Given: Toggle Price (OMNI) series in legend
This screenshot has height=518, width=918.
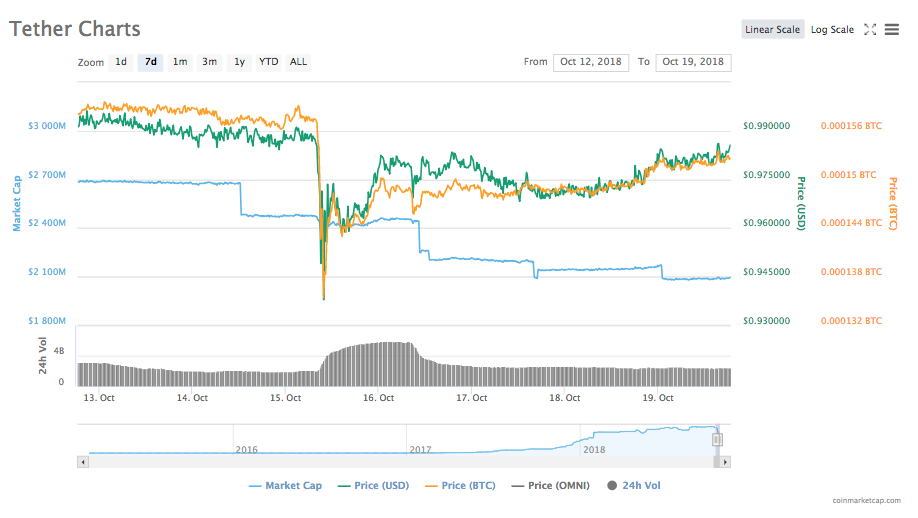Looking at the screenshot, I should pos(550,485).
